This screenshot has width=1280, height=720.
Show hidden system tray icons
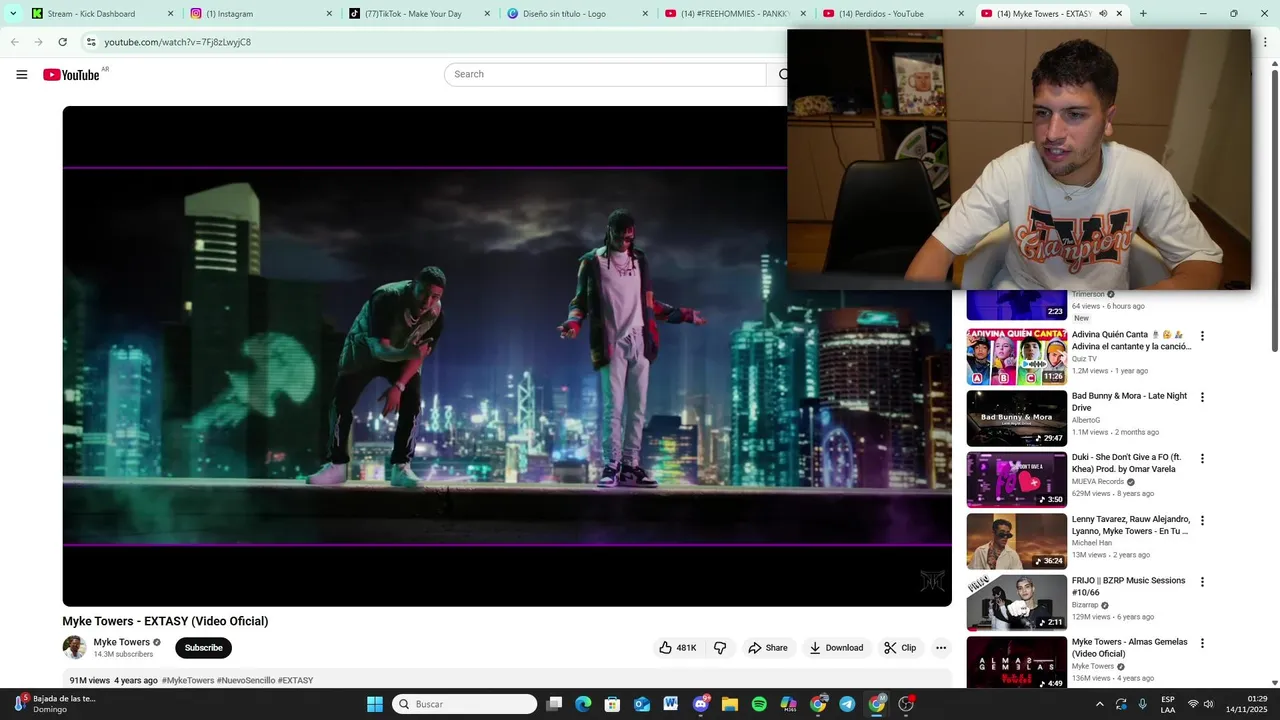[1100, 704]
